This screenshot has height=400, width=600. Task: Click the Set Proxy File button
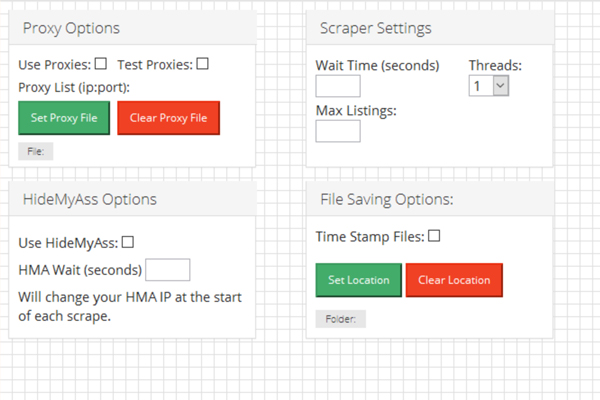point(64,118)
